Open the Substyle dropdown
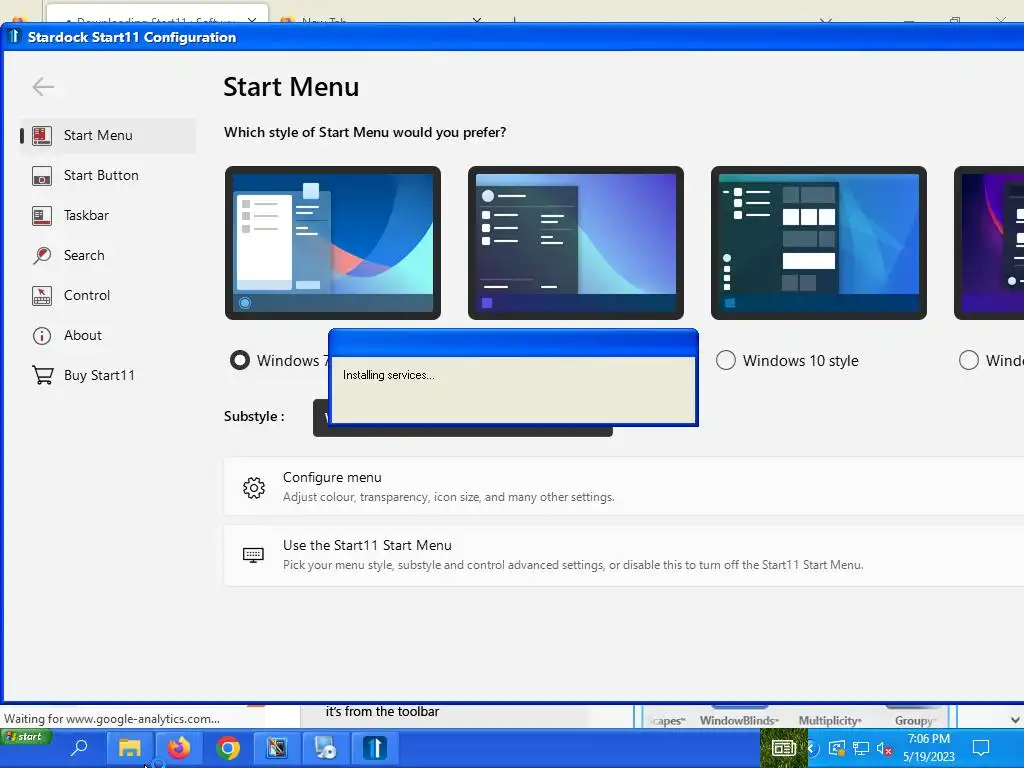 tap(462, 418)
